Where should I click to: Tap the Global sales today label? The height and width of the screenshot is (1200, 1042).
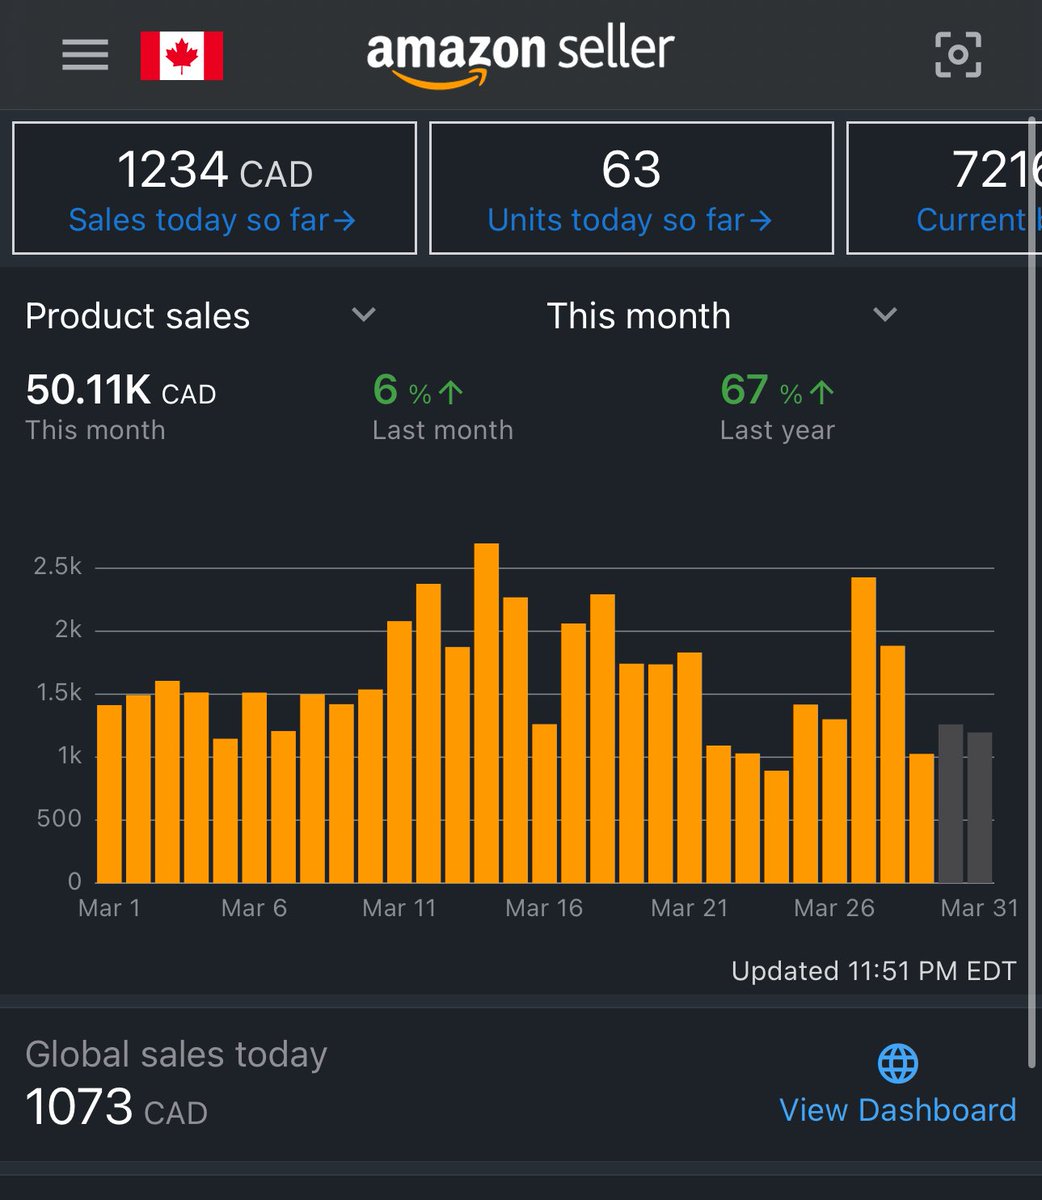[x=176, y=1055]
